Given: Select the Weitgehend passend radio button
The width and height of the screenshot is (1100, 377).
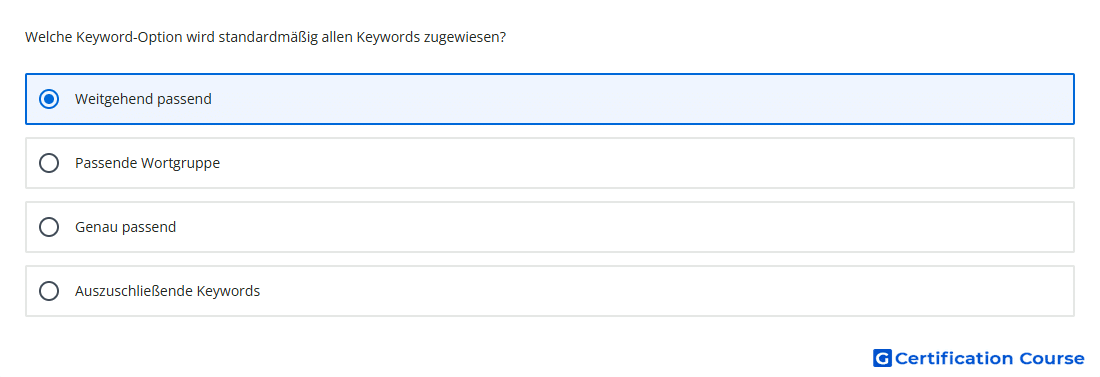Looking at the screenshot, I should 49,99.
